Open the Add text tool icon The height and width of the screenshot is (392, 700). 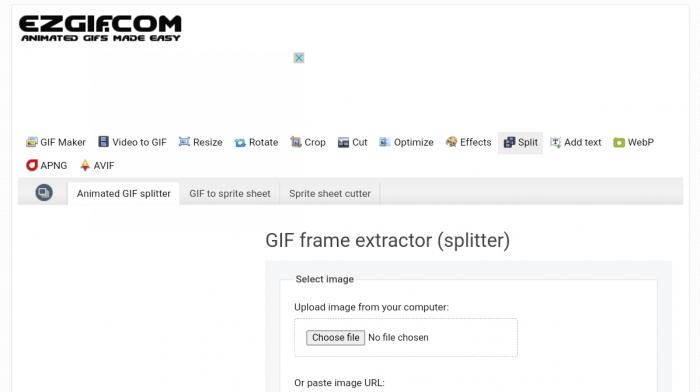click(x=555, y=142)
